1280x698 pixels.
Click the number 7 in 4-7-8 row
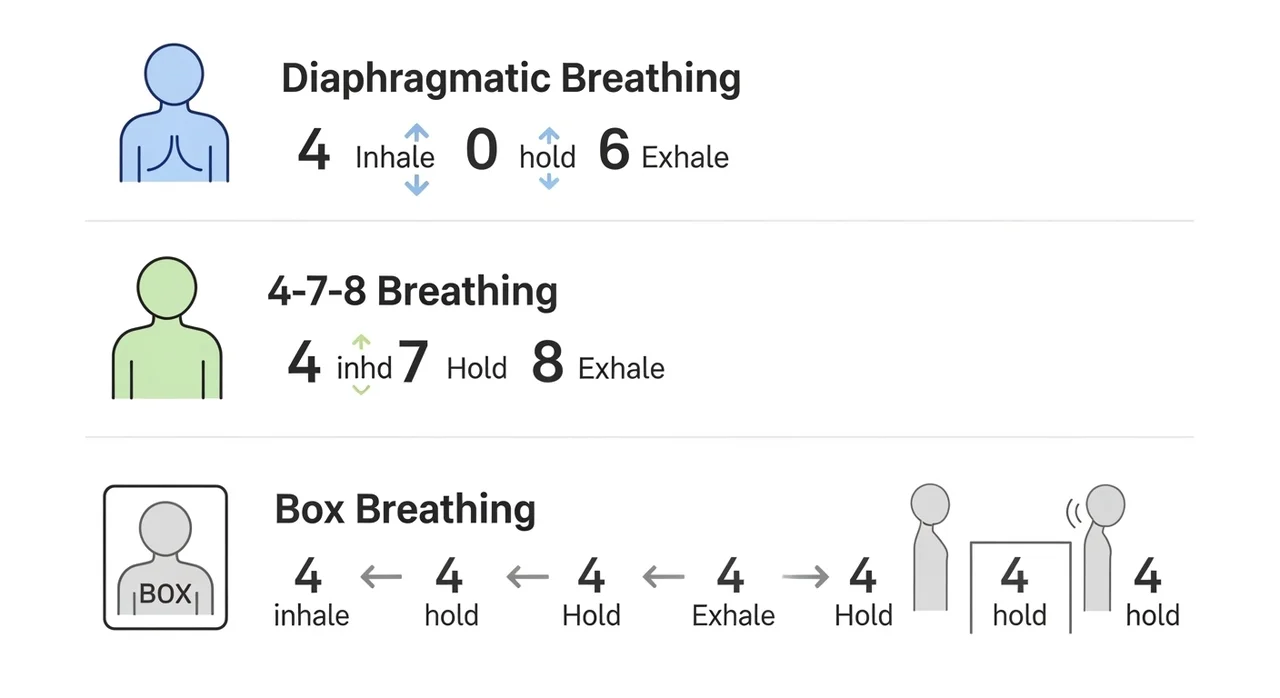[x=413, y=364]
